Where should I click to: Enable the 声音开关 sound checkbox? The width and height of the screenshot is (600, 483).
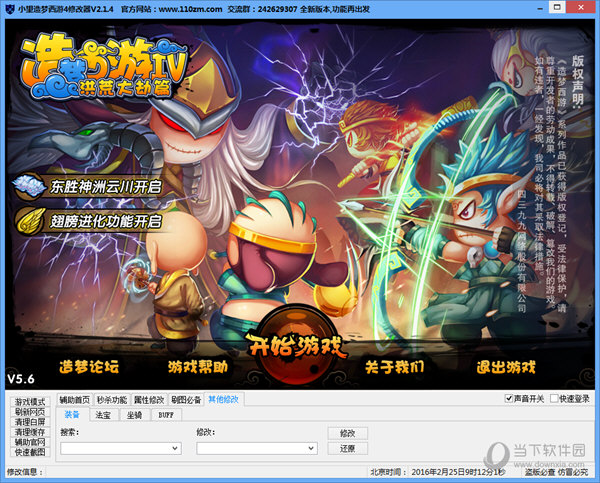509,398
